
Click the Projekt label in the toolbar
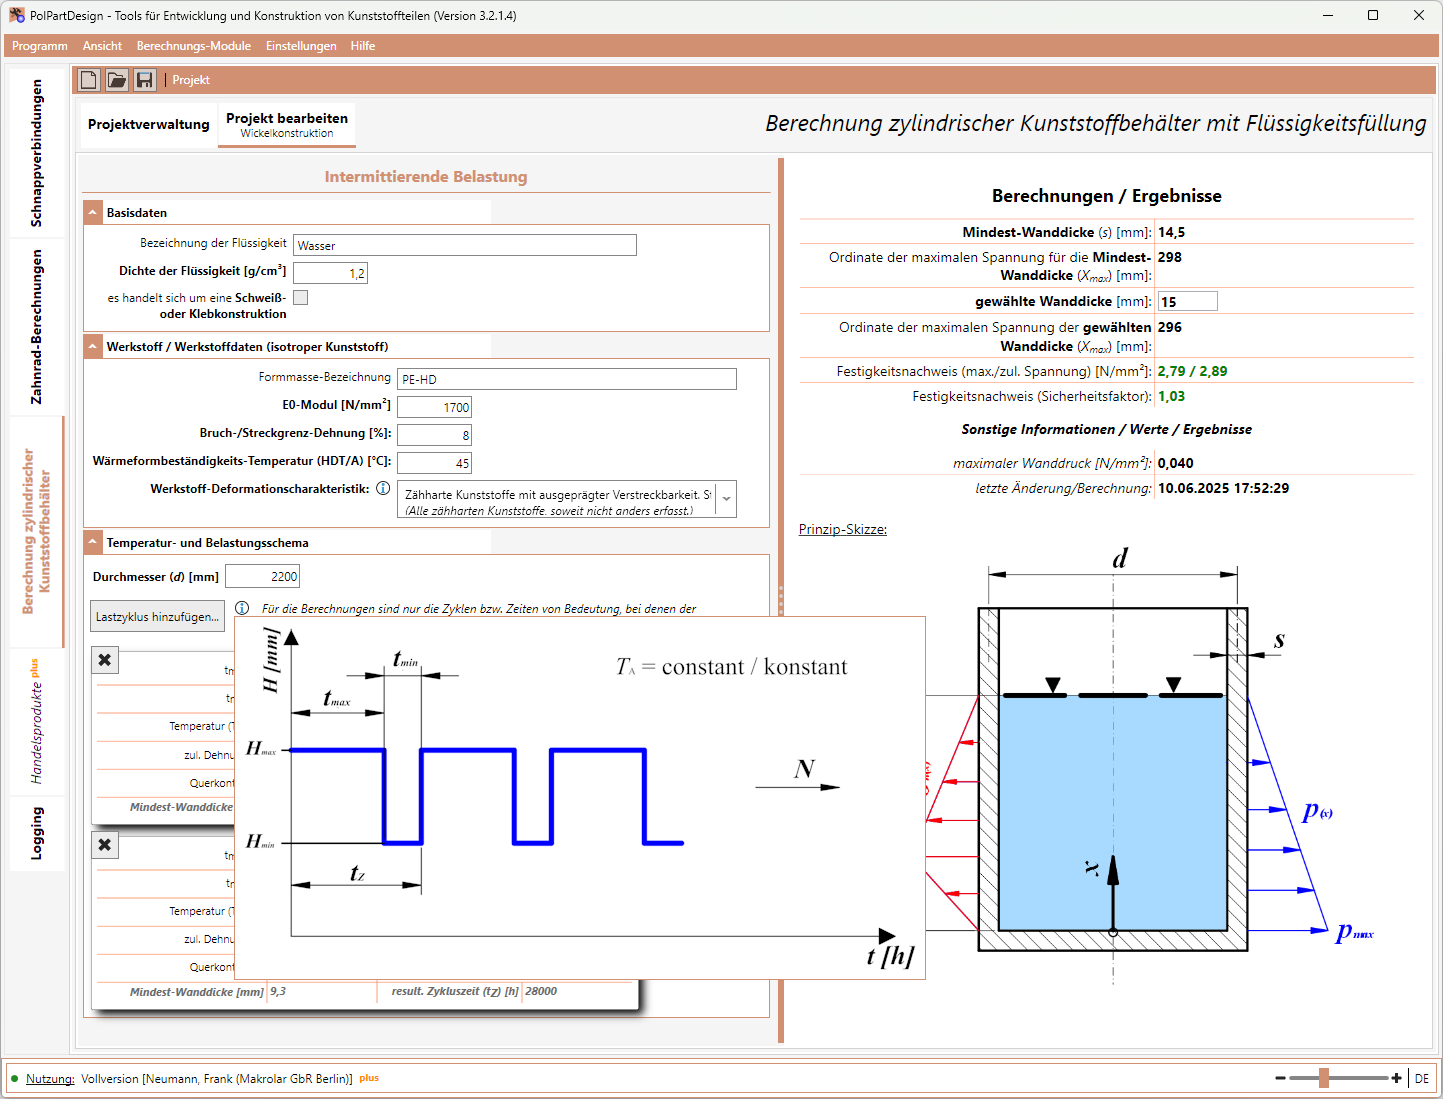click(191, 80)
